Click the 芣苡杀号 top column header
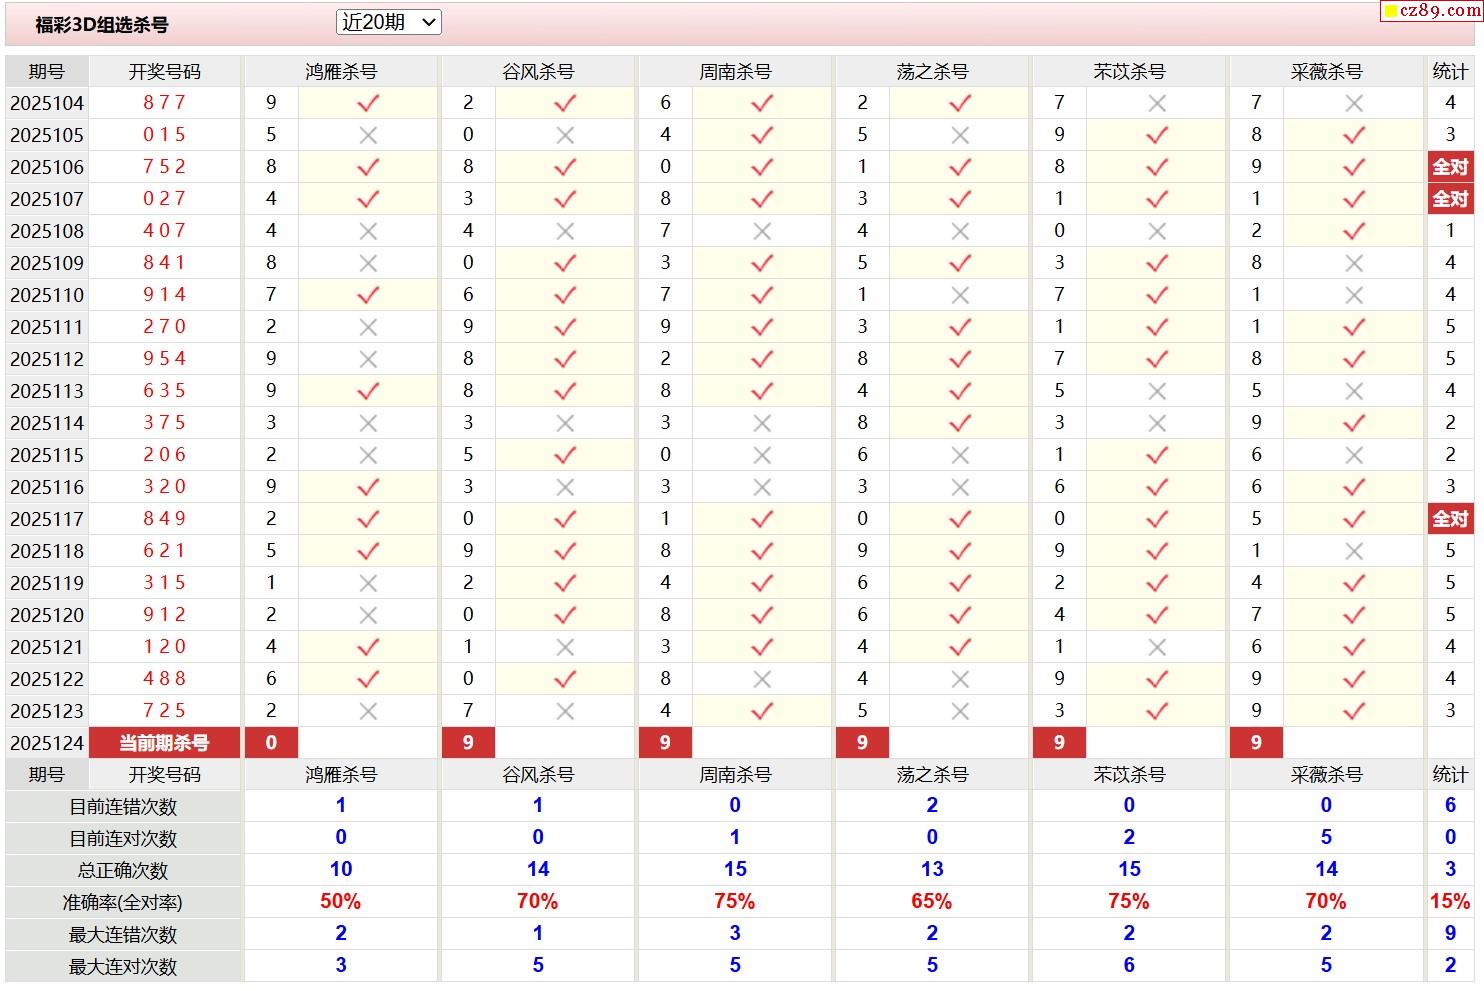The image size is (1484, 991). coord(1129,72)
